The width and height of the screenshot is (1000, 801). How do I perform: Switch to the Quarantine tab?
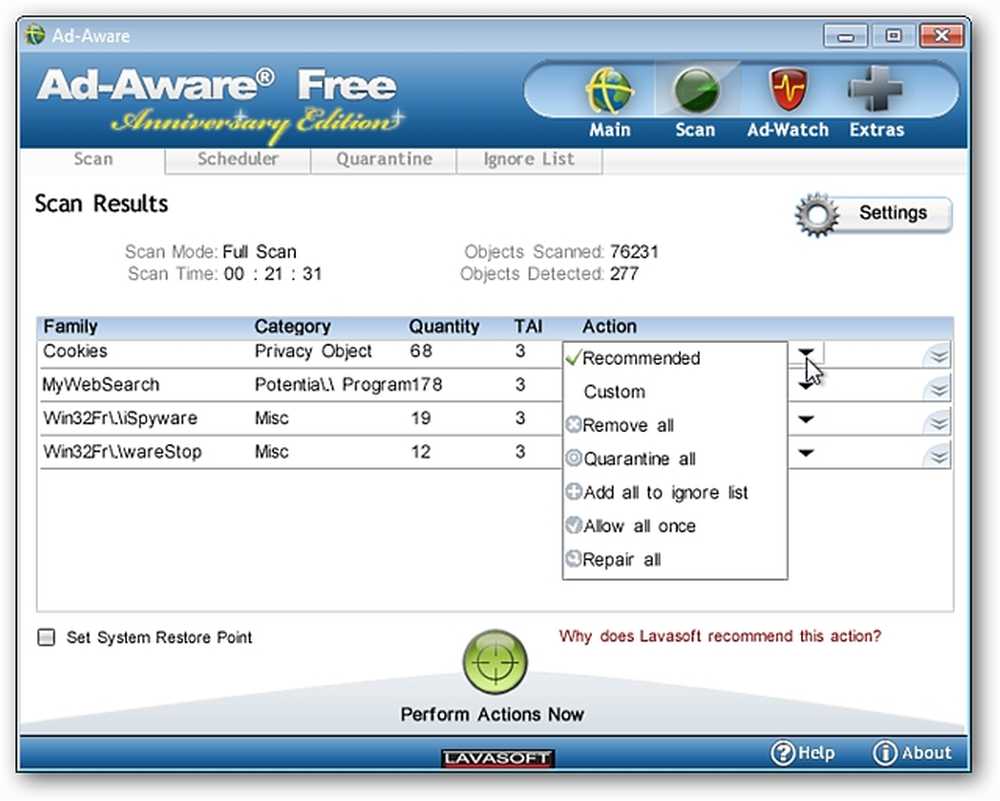[x=384, y=159]
